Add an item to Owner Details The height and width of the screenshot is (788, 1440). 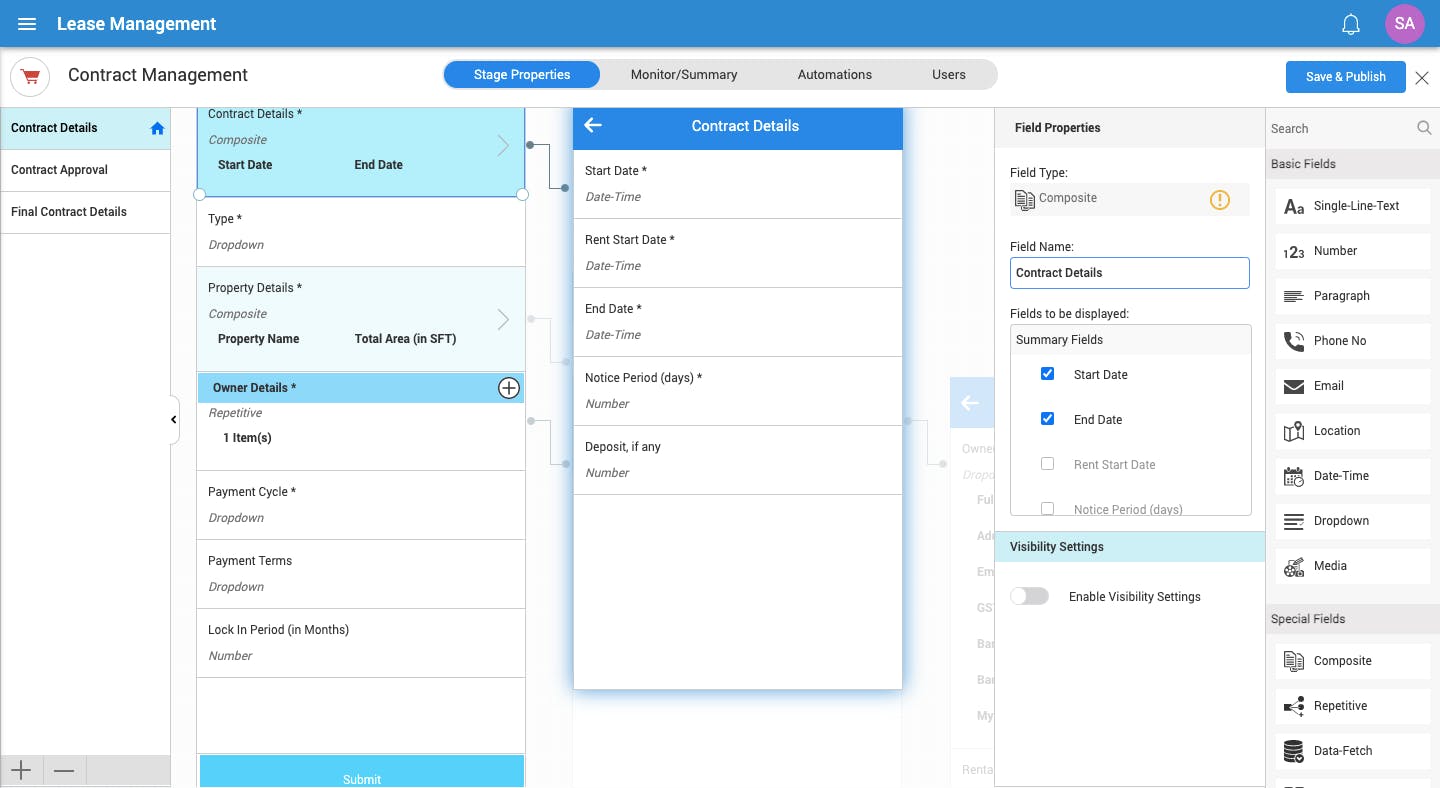click(x=509, y=388)
